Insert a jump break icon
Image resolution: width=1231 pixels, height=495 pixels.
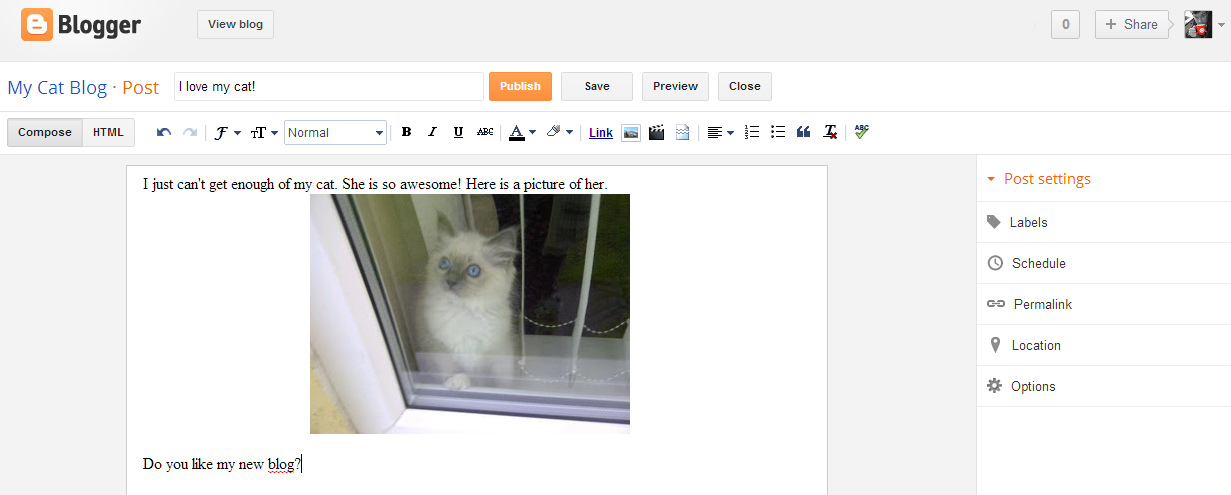pyautogui.click(x=682, y=133)
